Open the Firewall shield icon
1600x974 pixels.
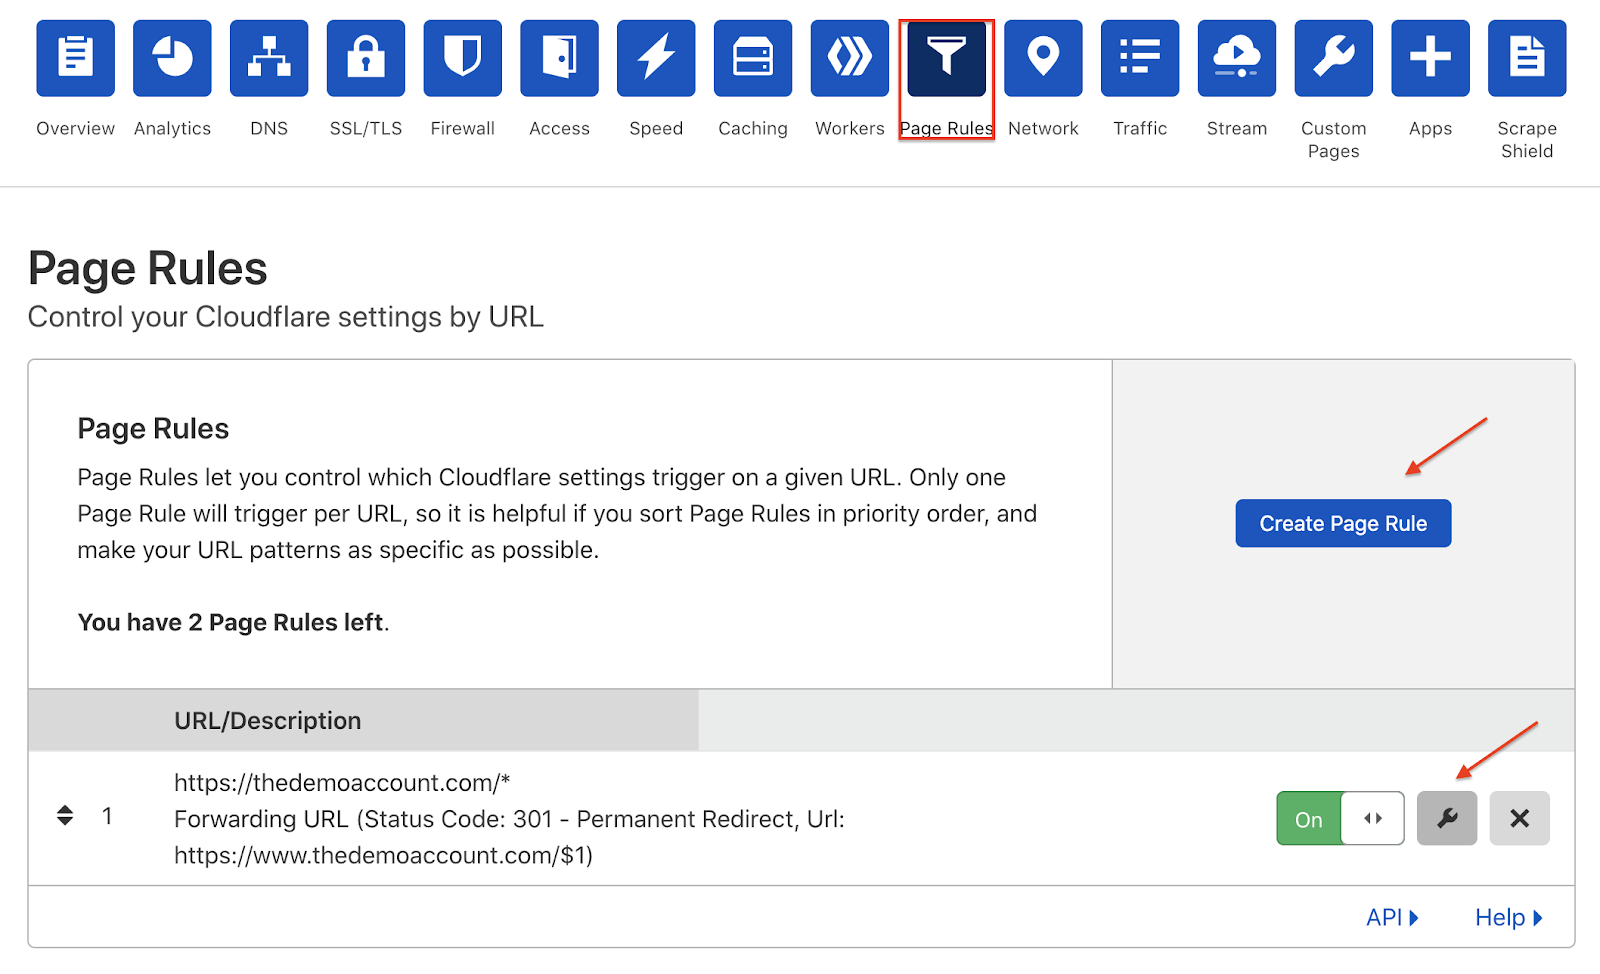[463, 58]
